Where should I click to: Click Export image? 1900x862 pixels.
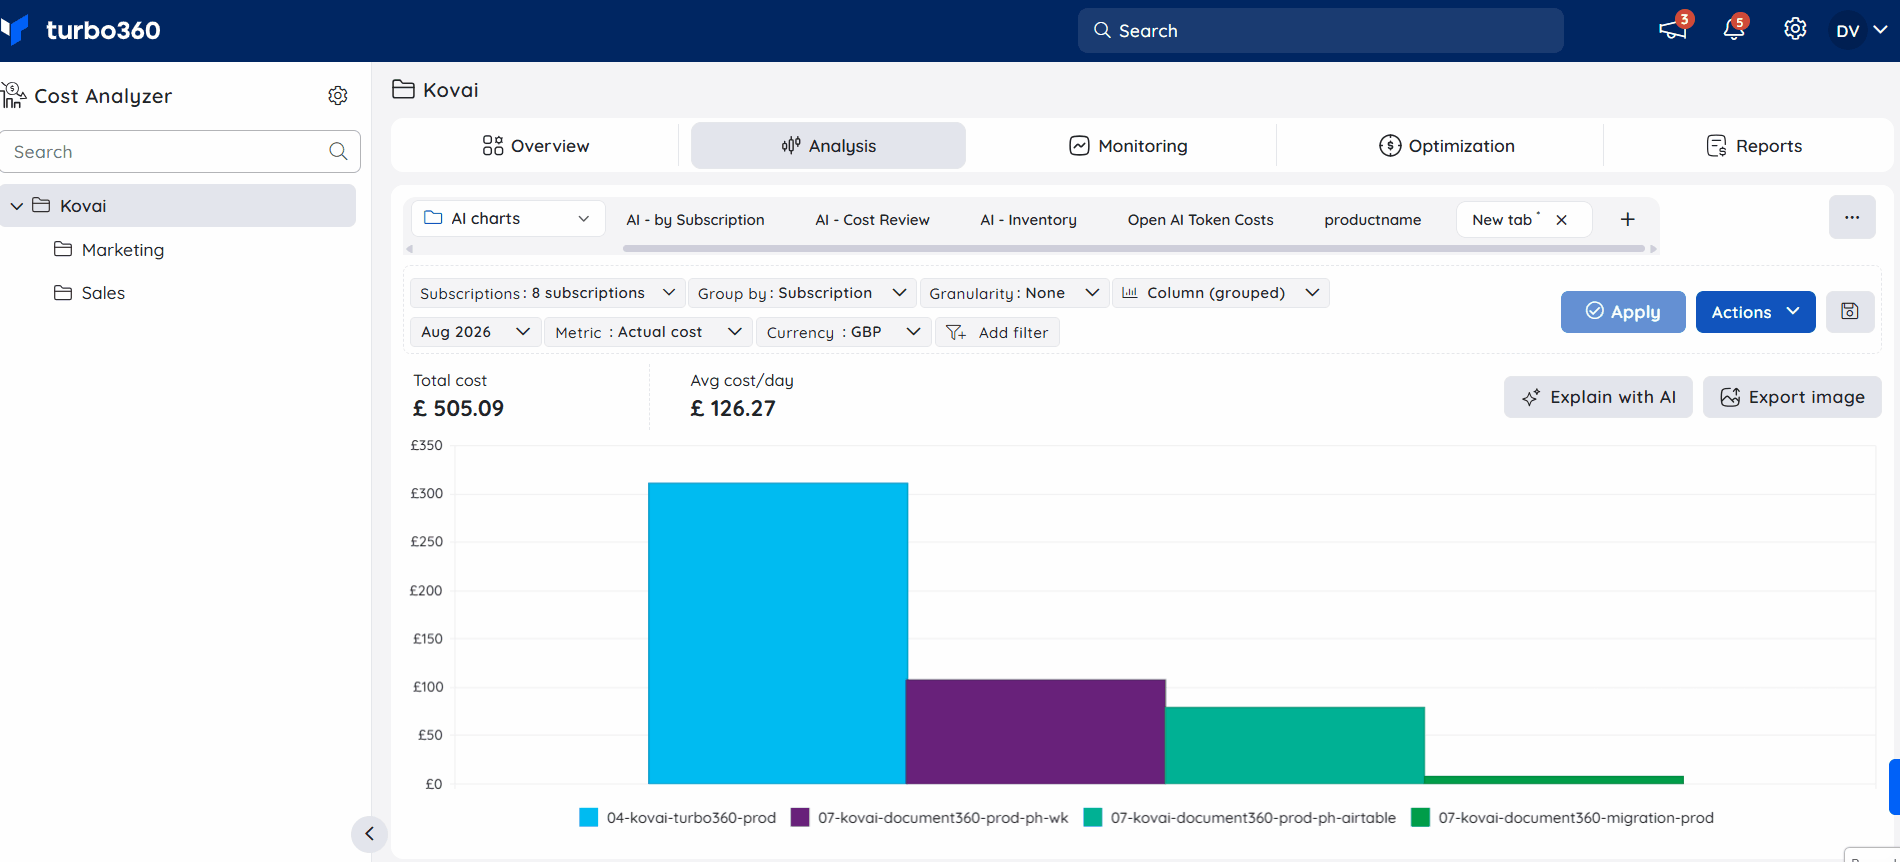click(1791, 396)
